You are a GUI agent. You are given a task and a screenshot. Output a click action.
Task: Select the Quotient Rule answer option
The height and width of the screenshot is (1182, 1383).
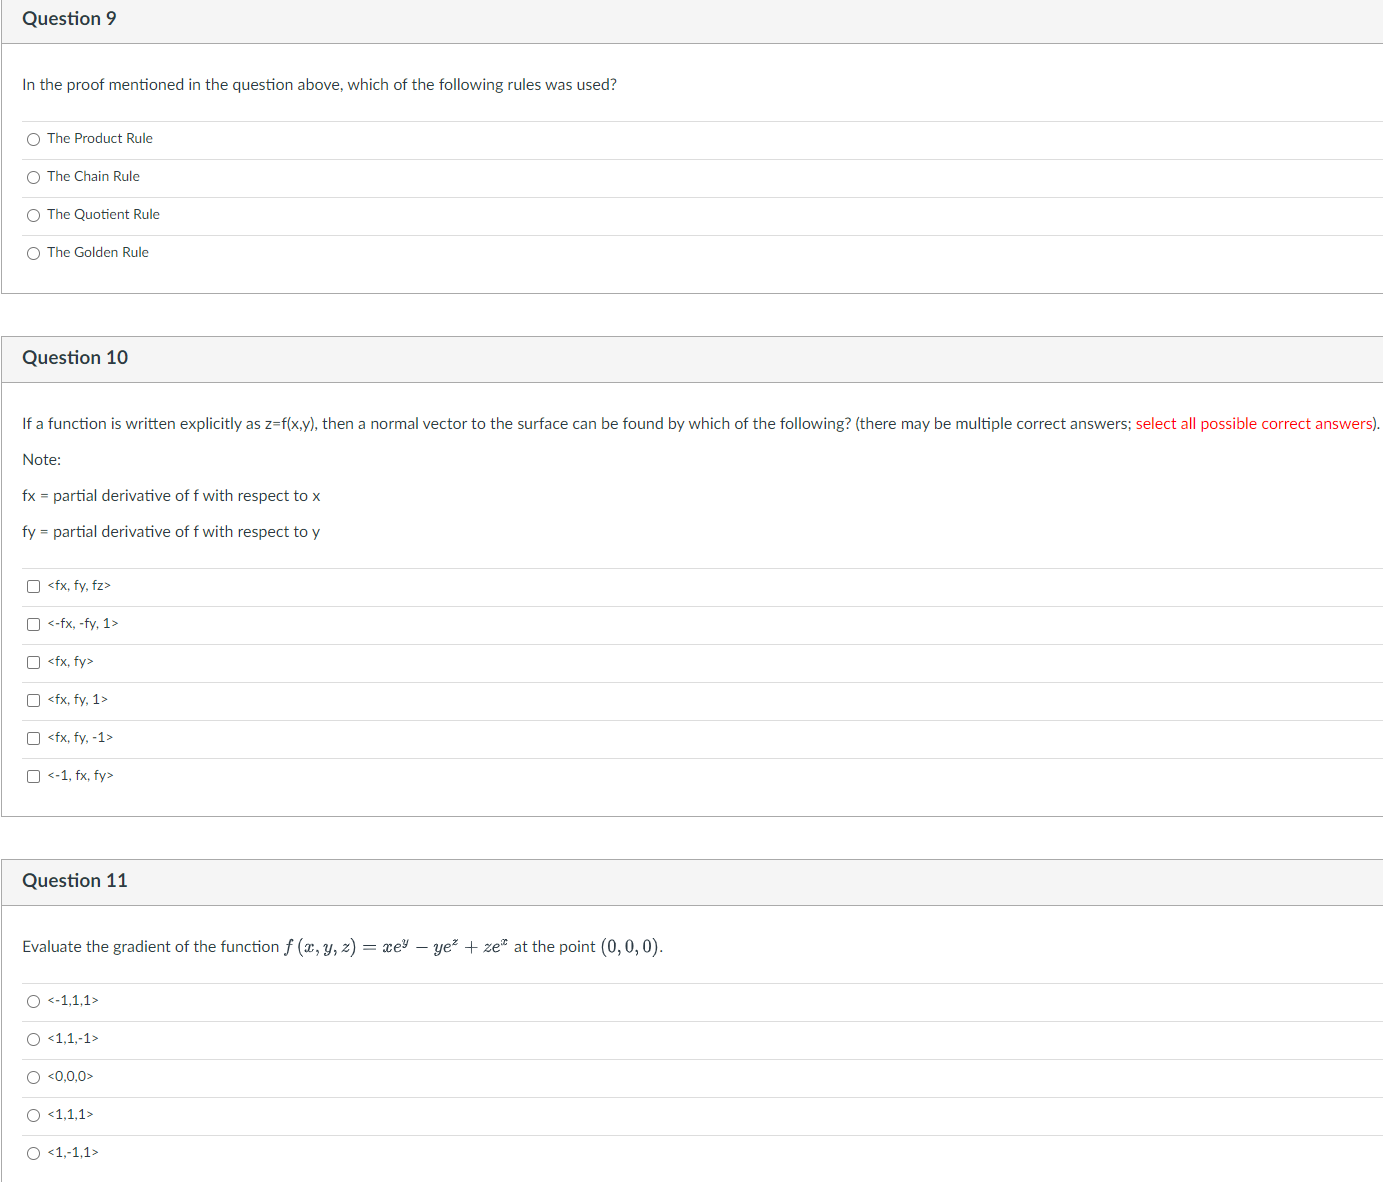pyautogui.click(x=33, y=215)
